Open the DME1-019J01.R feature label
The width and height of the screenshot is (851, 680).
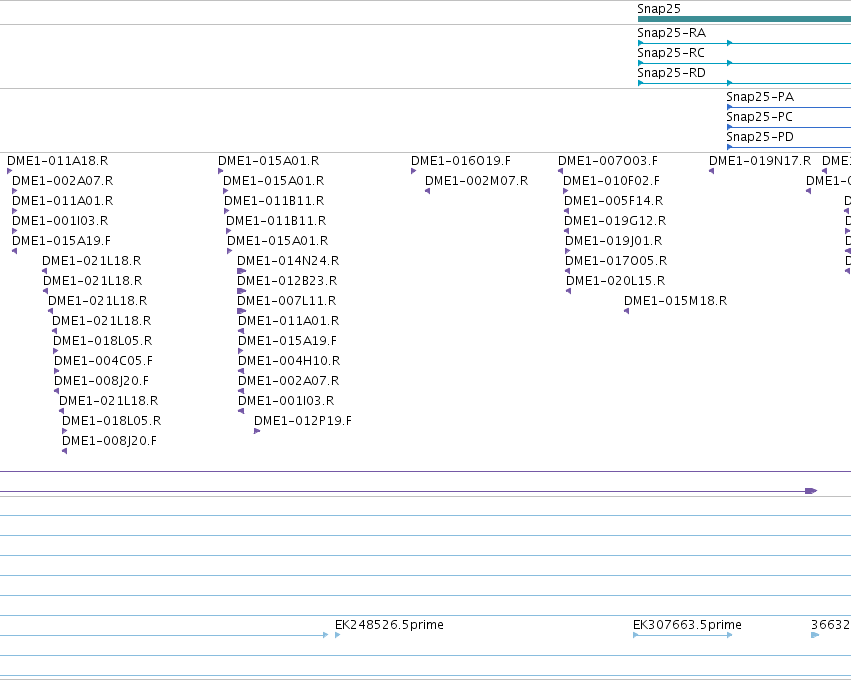click(613, 241)
